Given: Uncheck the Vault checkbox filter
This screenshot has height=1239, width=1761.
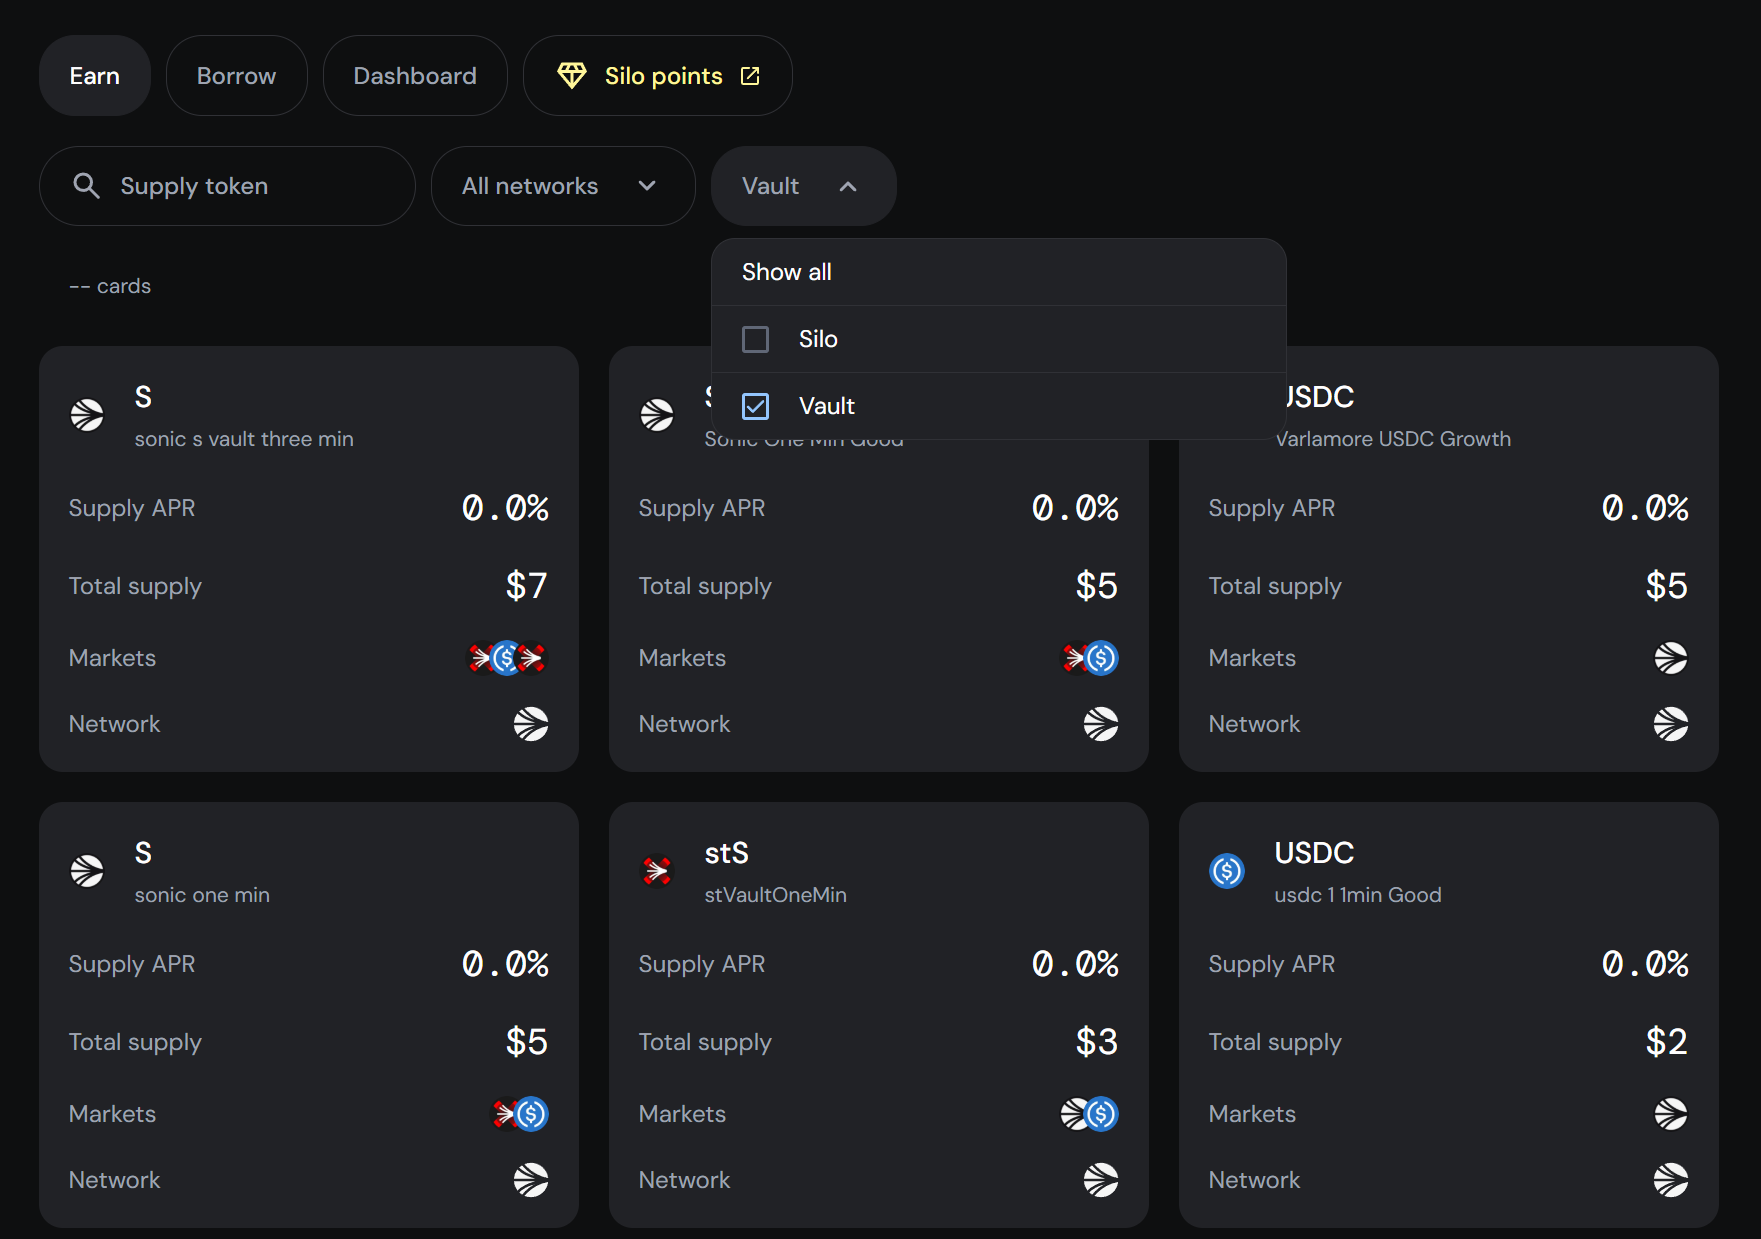Looking at the screenshot, I should click(x=756, y=407).
